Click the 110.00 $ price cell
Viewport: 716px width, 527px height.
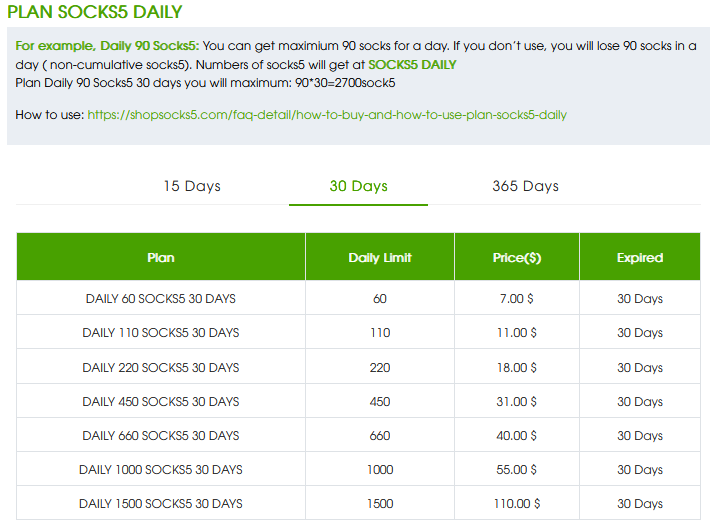pyautogui.click(x=517, y=504)
